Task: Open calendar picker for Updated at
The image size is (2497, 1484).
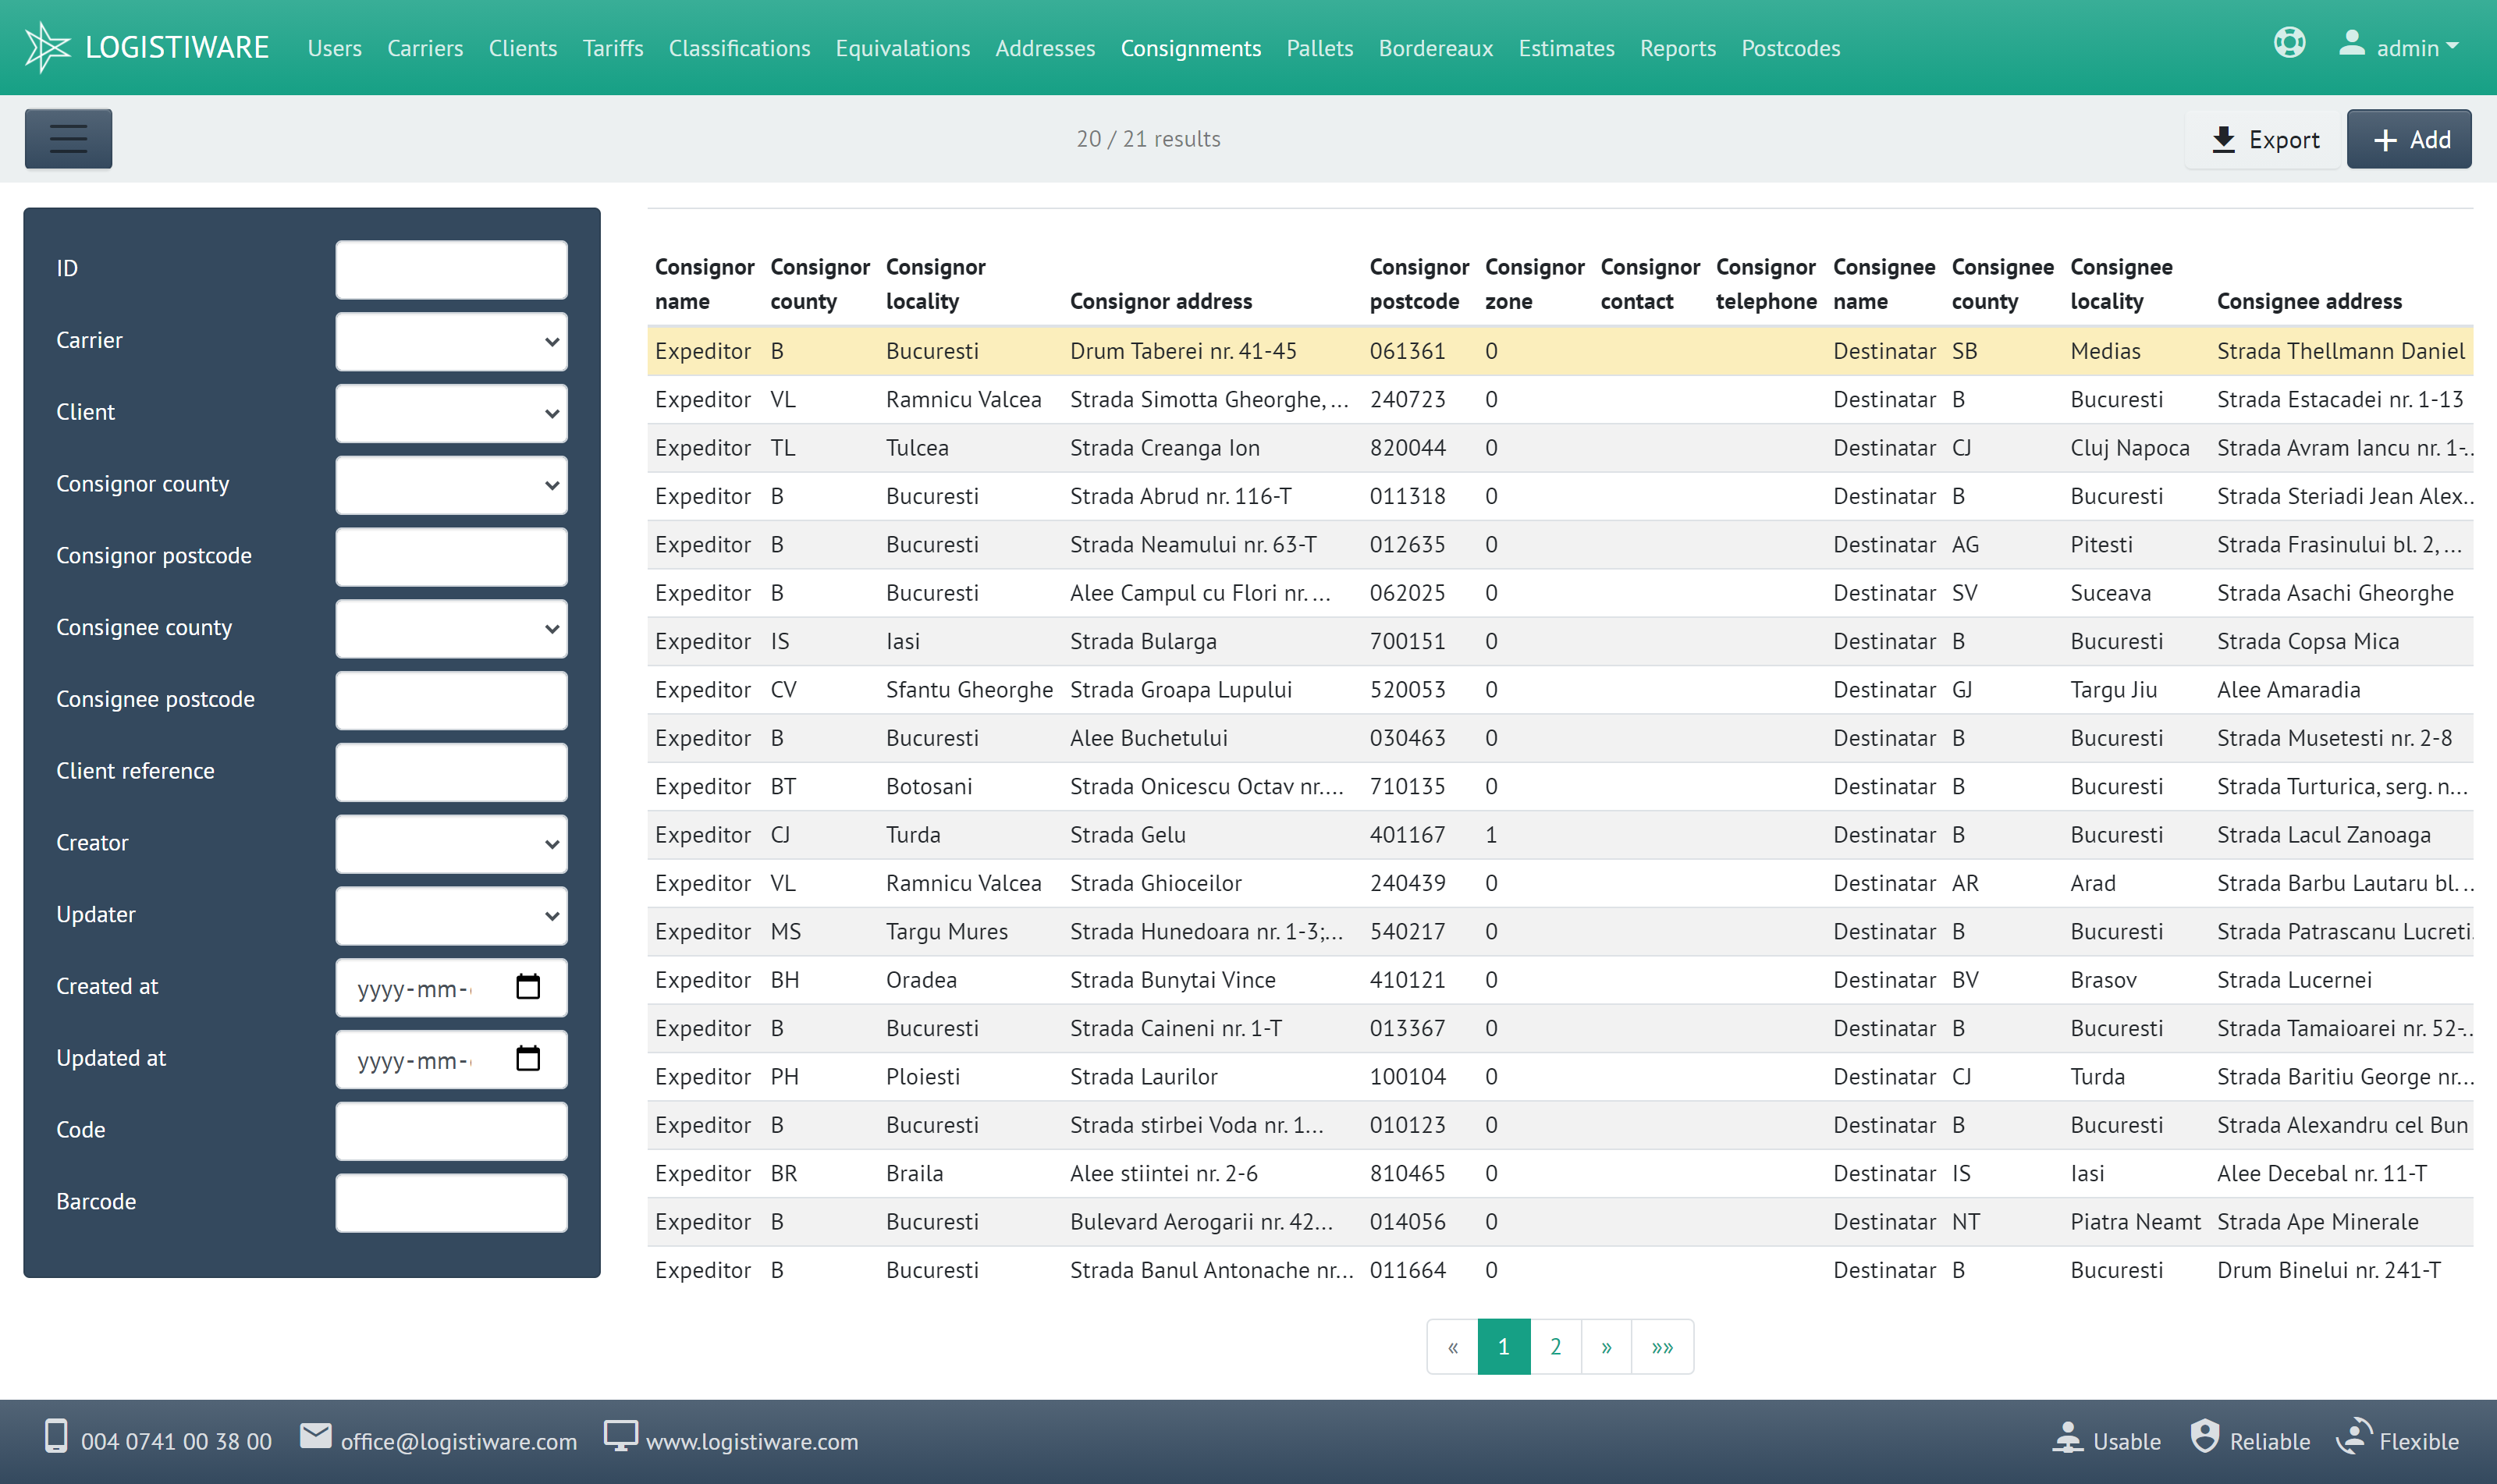Action: pyautogui.click(x=528, y=1059)
